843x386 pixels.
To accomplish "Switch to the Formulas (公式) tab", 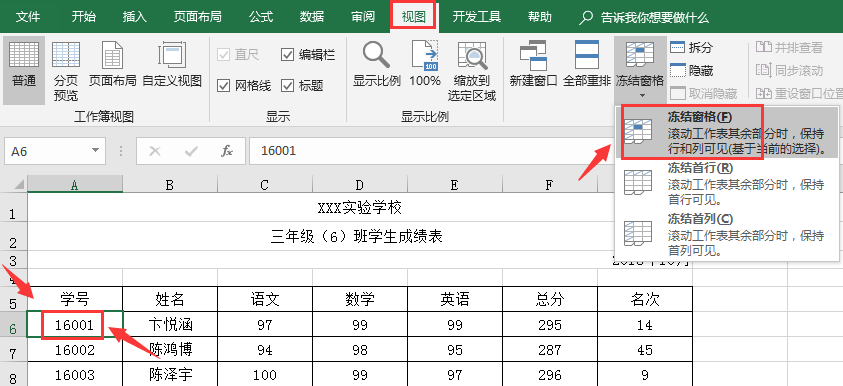I will pyautogui.click(x=261, y=17).
